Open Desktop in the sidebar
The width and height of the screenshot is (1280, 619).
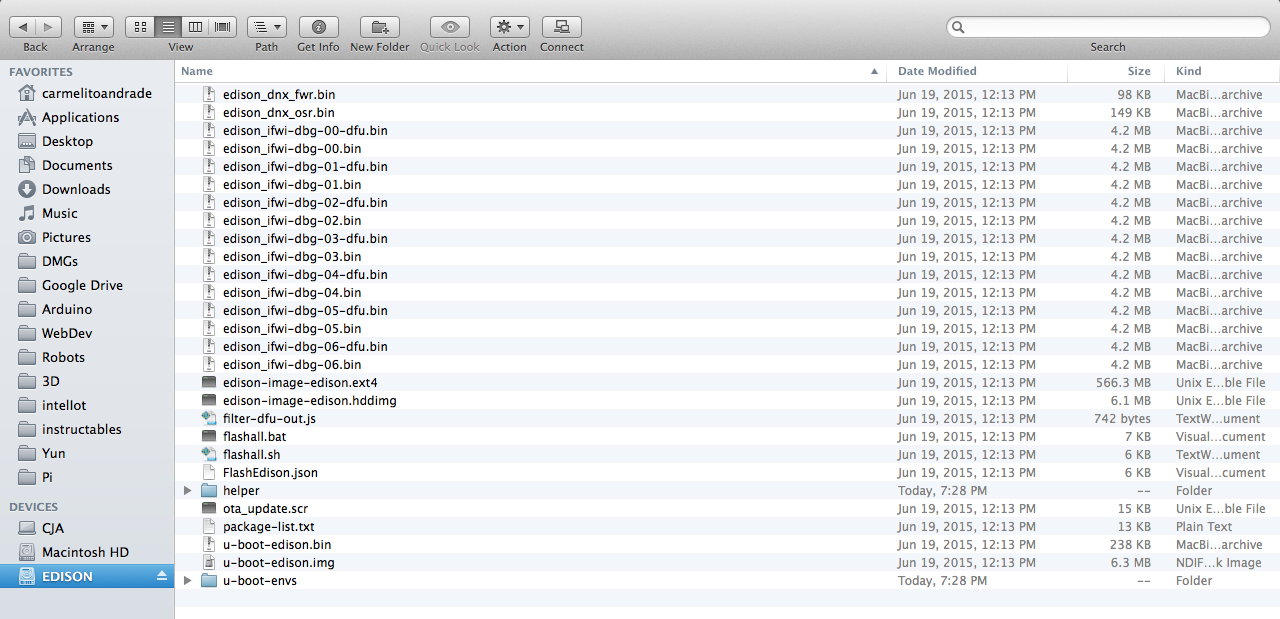click(x=67, y=141)
